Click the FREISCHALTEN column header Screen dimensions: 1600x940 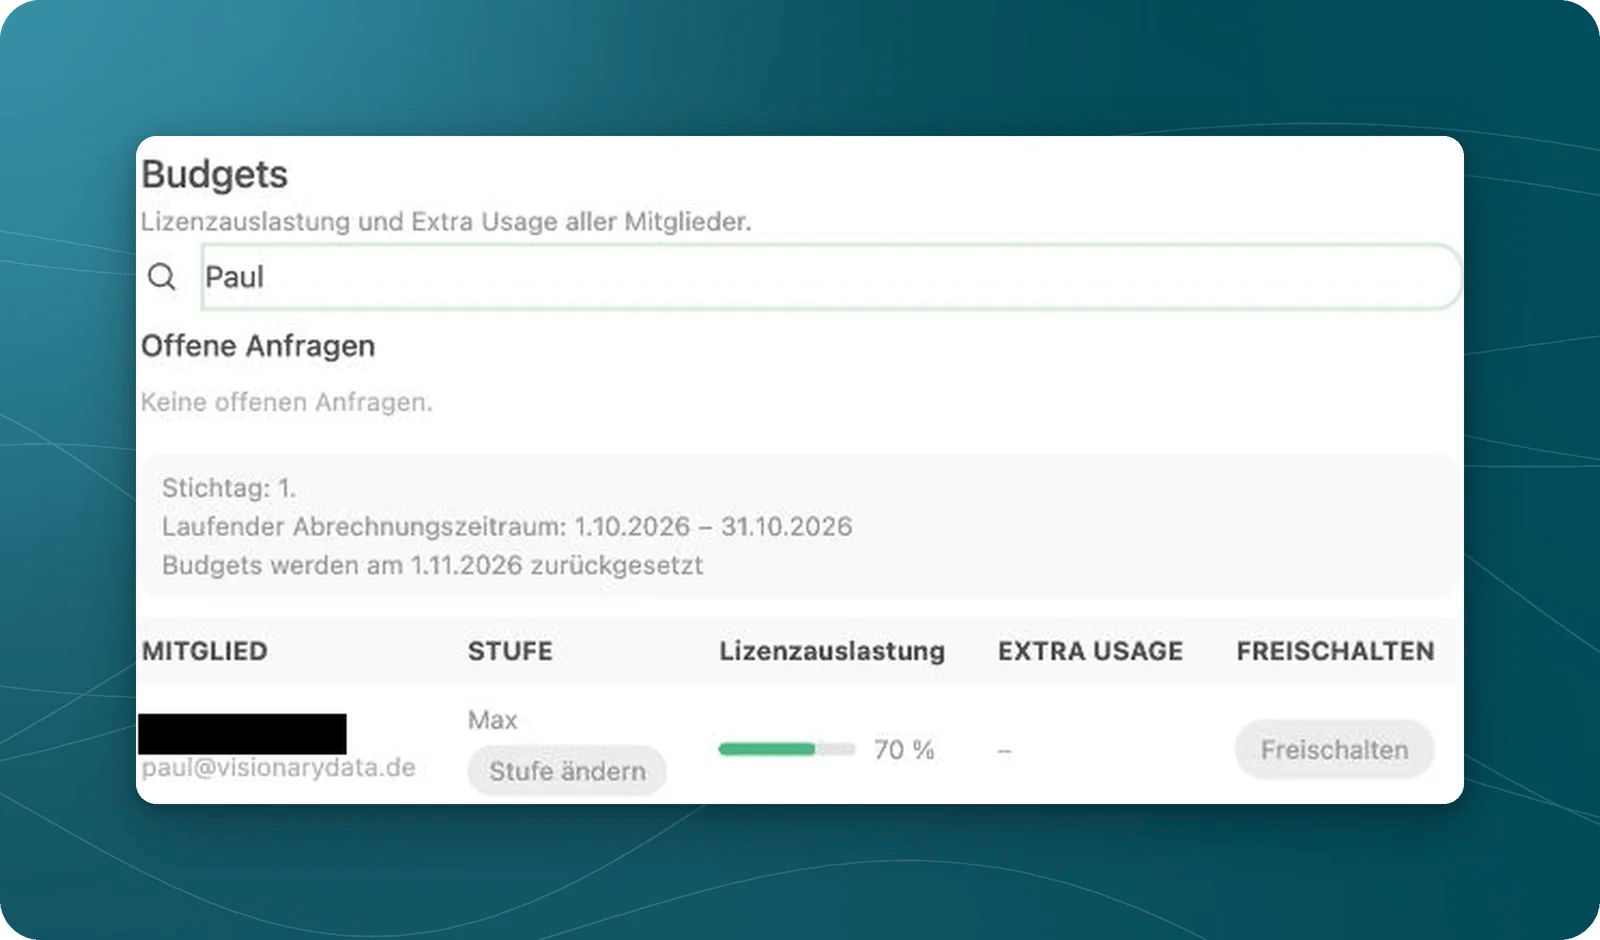(1335, 651)
